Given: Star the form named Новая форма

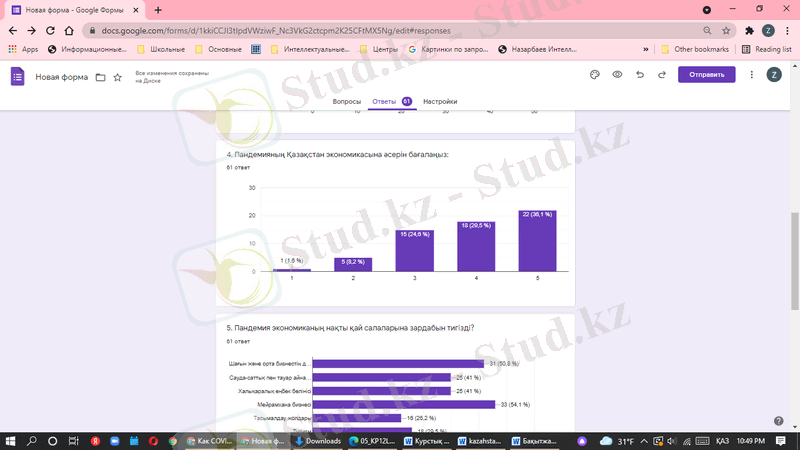Looking at the screenshot, I should (x=118, y=77).
